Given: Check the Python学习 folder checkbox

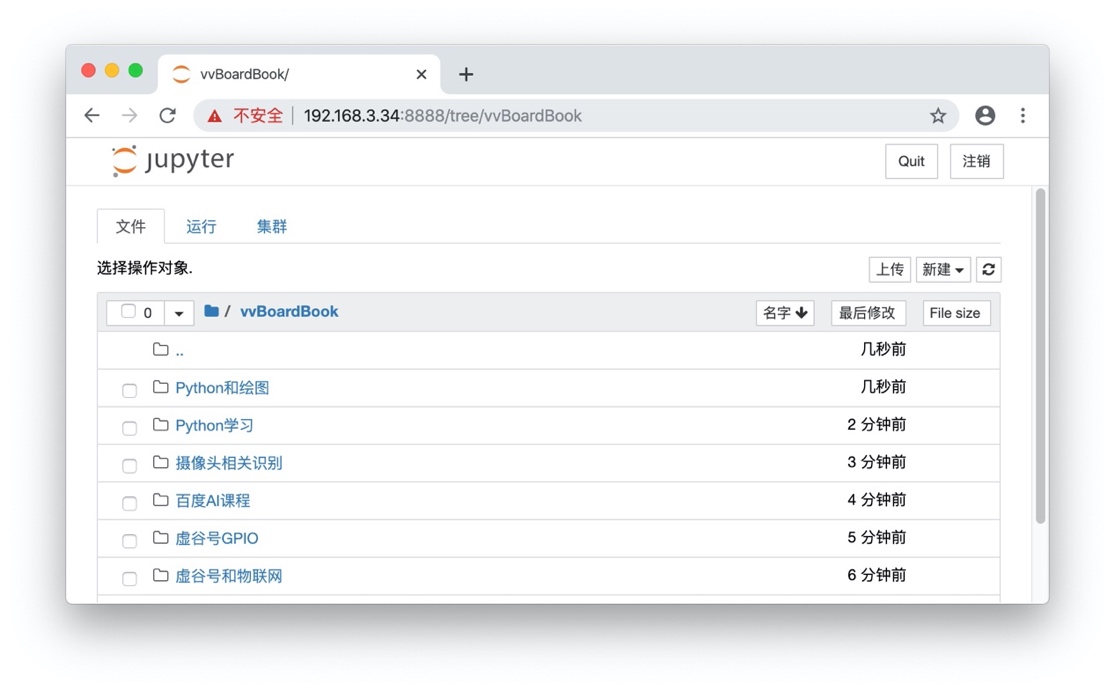Looking at the screenshot, I should (129, 428).
